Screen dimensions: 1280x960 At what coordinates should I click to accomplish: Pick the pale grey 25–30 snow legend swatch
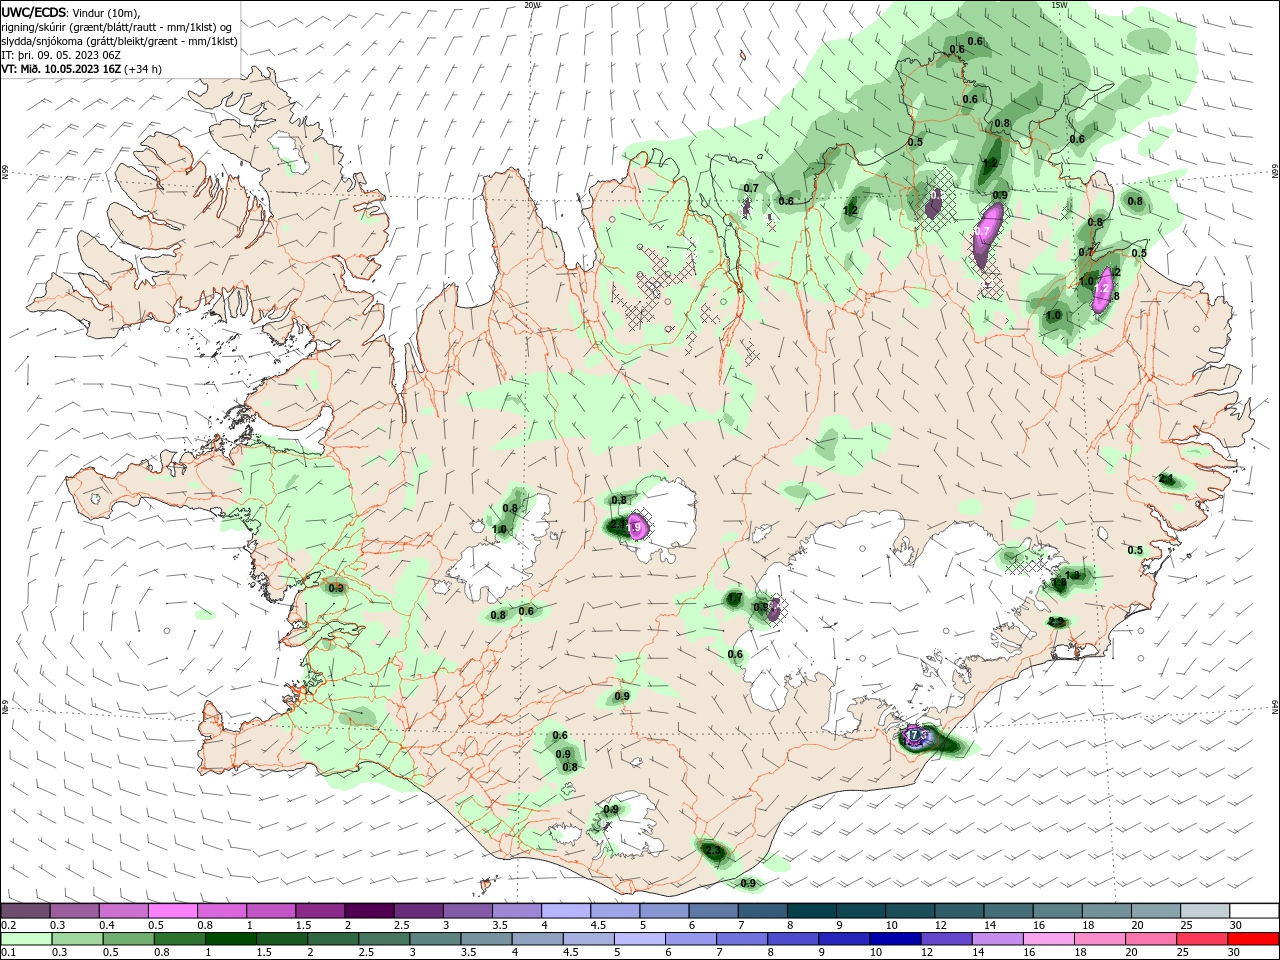tap(1205, 911)
